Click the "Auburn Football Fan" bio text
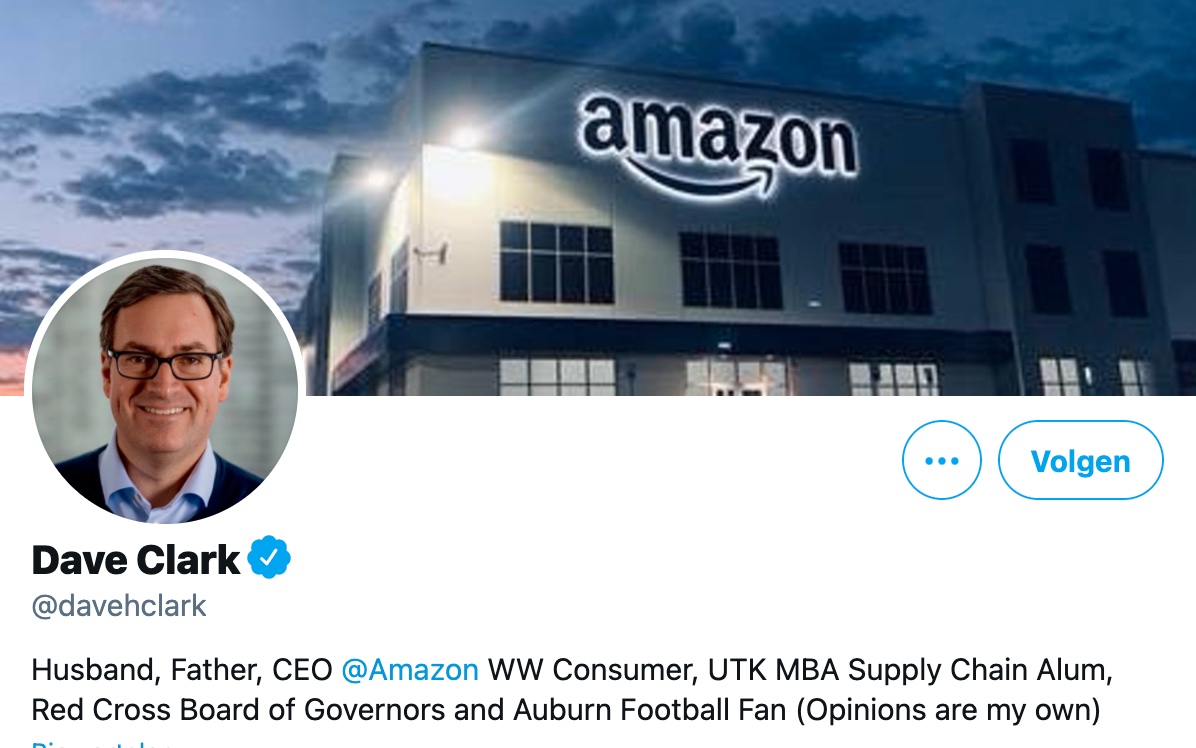The image size is (1196, 748). [650, 710]
